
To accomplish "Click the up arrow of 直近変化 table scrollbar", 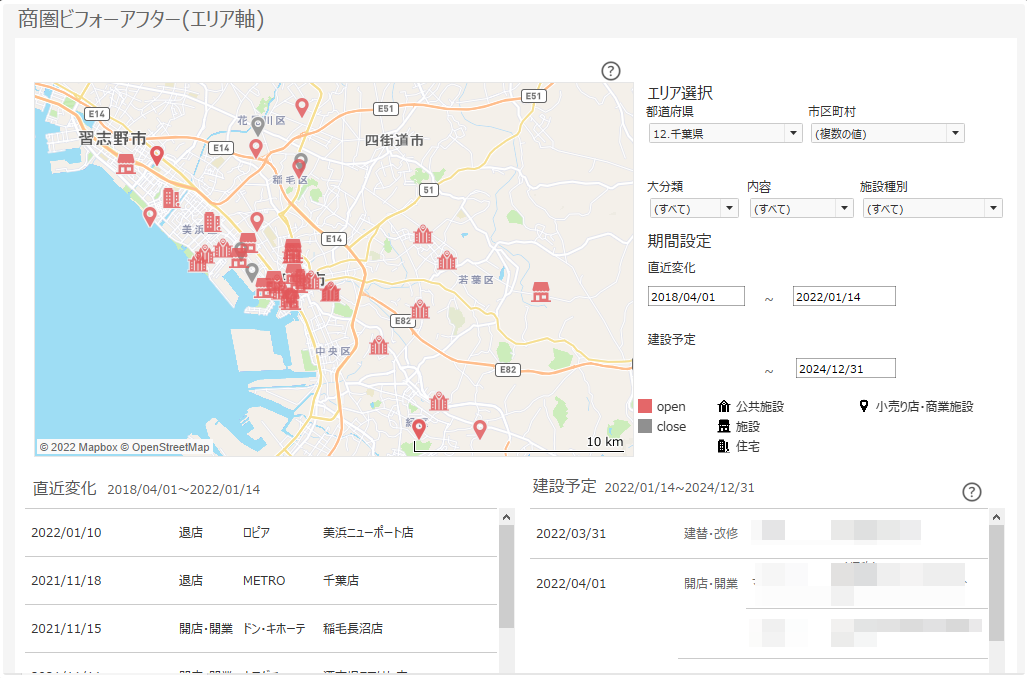I will (506, 517).
